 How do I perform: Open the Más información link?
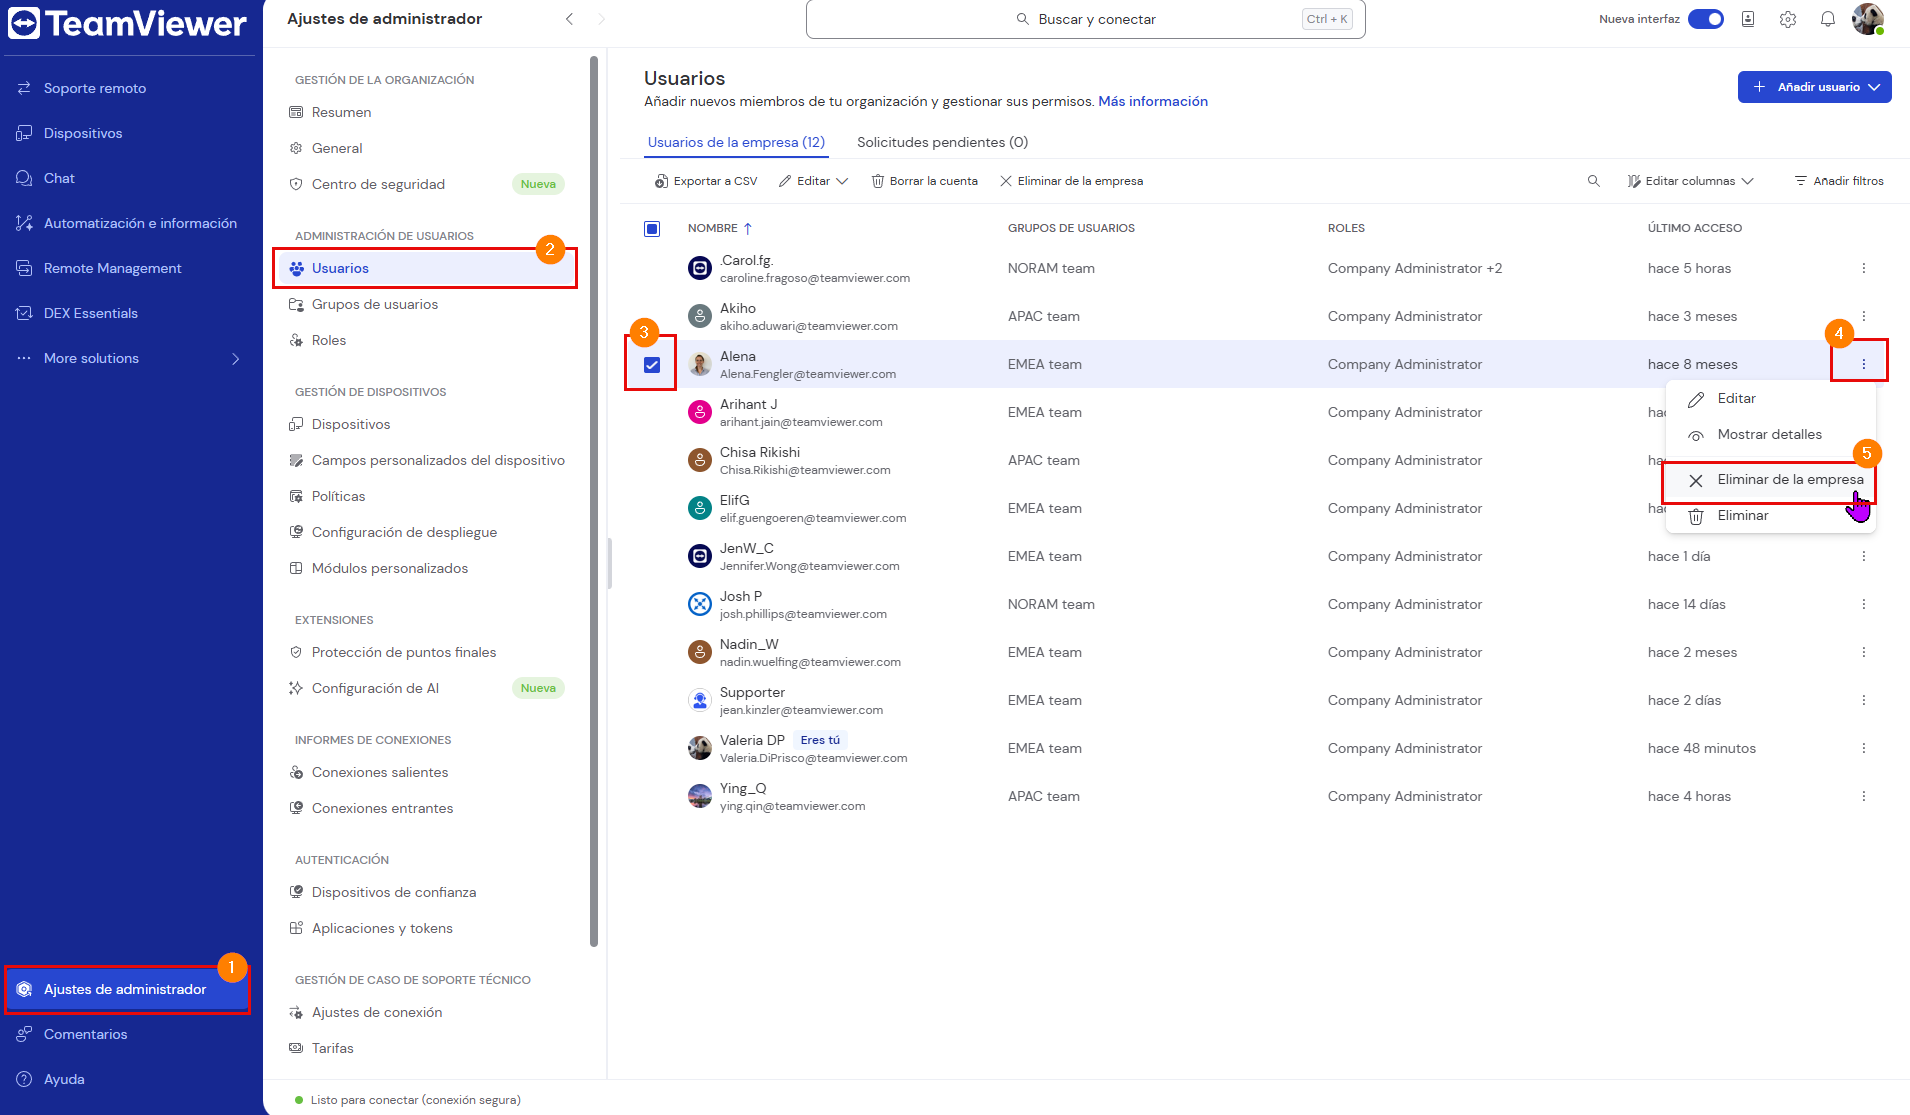[x=1153, y=101]
